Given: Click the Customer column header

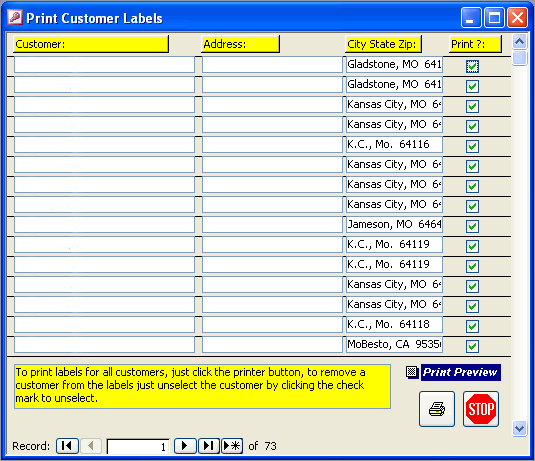Looking at the screenshot, I should 91,44.
